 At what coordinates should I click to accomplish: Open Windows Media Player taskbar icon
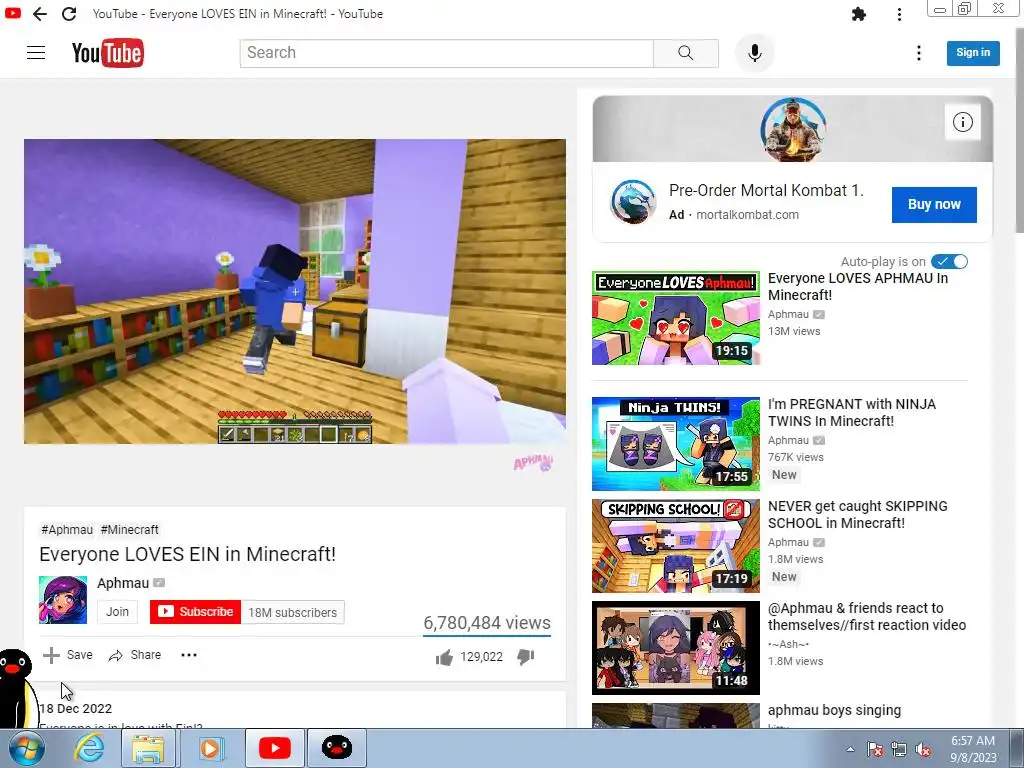[x=210, y=748]
